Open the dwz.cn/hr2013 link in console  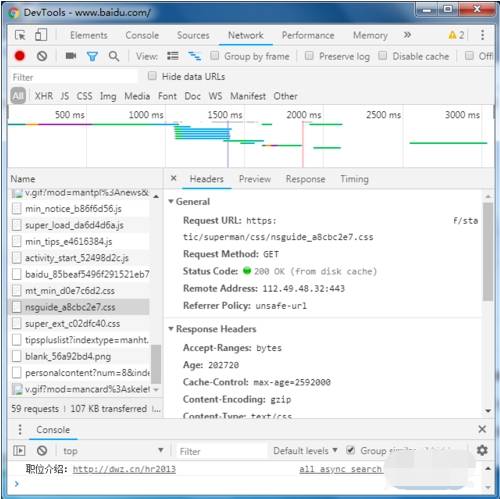[124, 469]
